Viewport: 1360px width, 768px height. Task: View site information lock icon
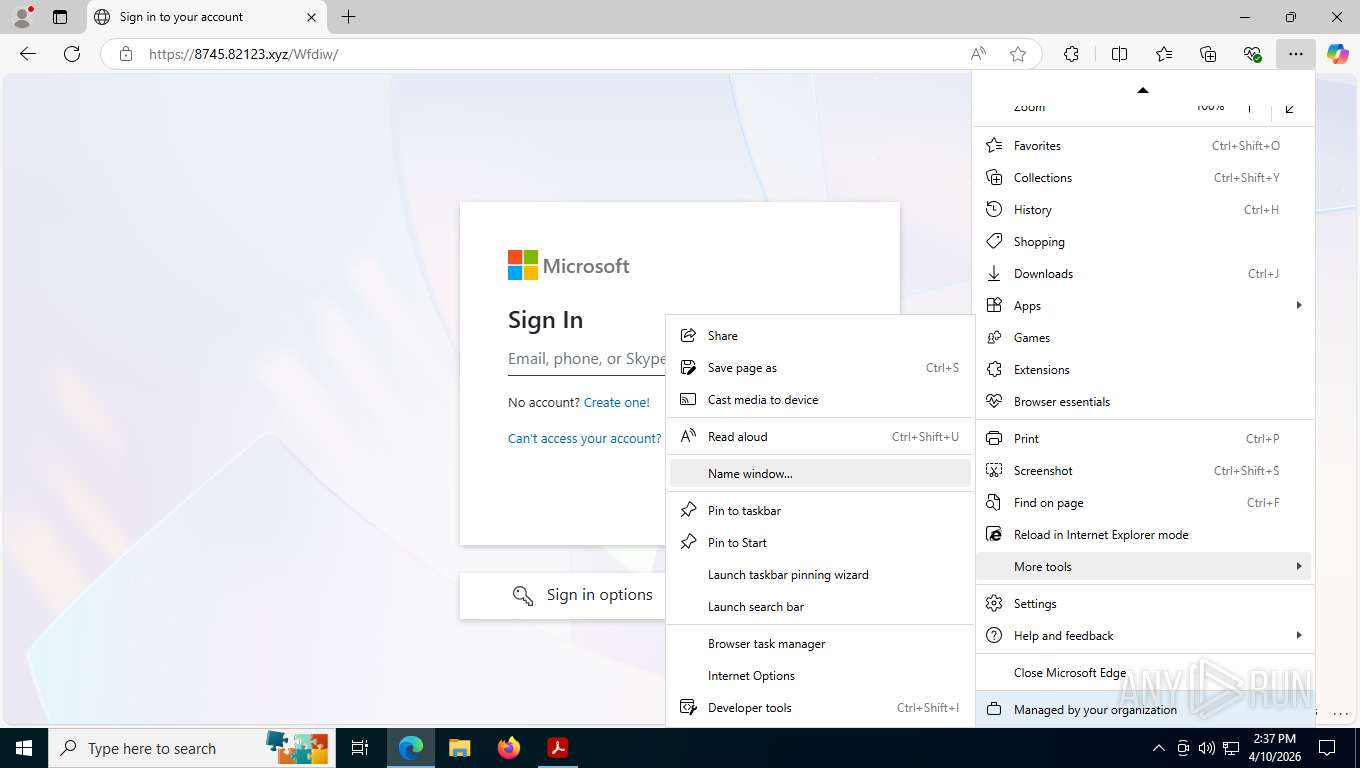tap(126, 54)
